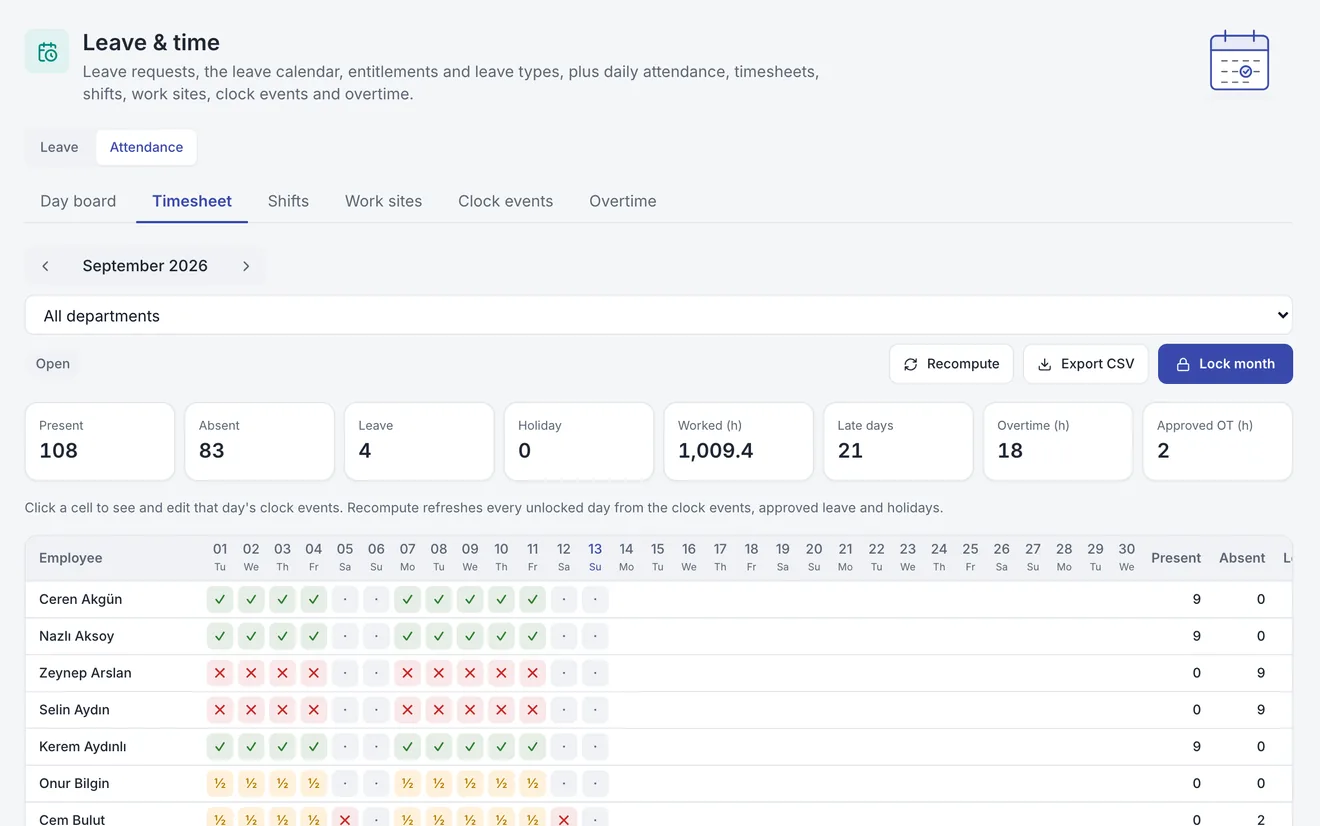Click the Worked (h) card showing 1,009.4

(x=739, y=441)
